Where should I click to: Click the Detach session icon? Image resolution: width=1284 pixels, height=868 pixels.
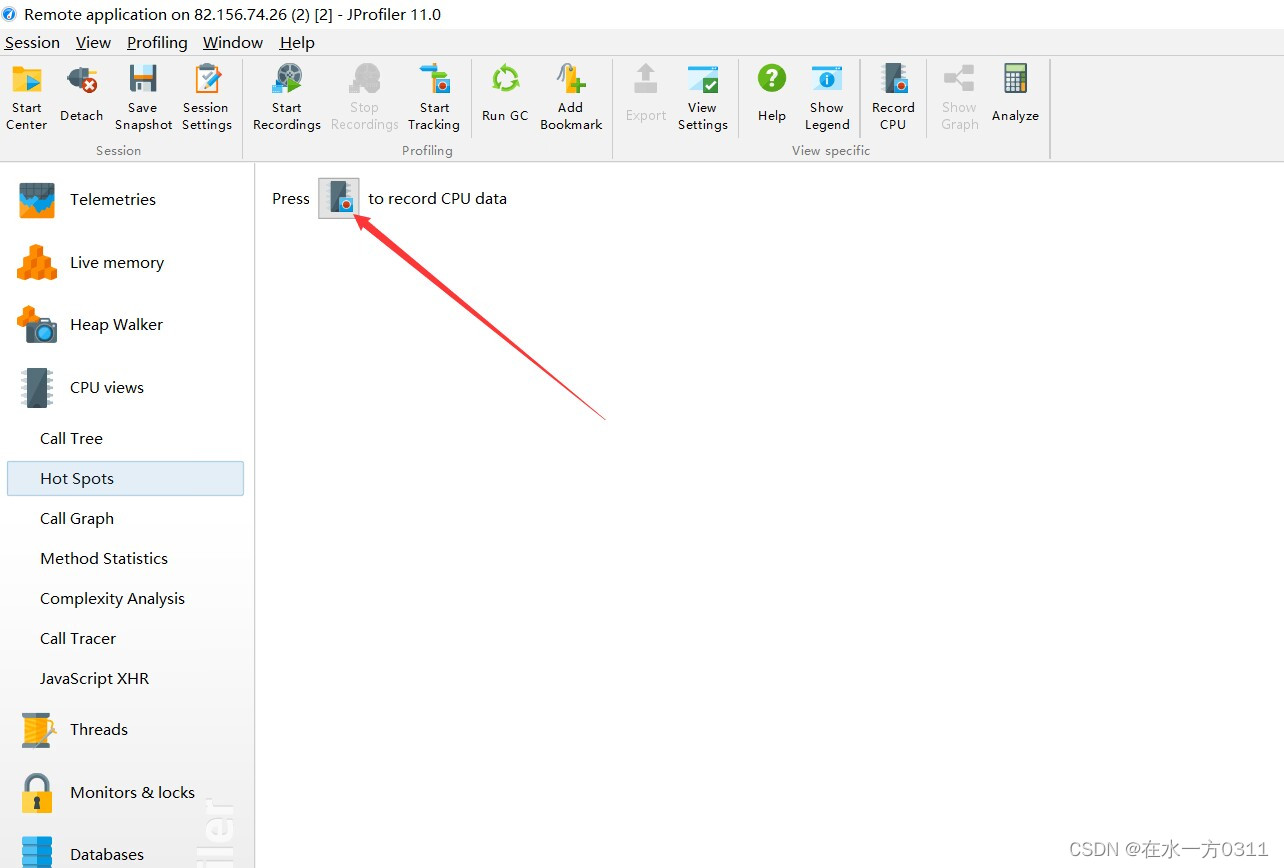coord(81,97)
